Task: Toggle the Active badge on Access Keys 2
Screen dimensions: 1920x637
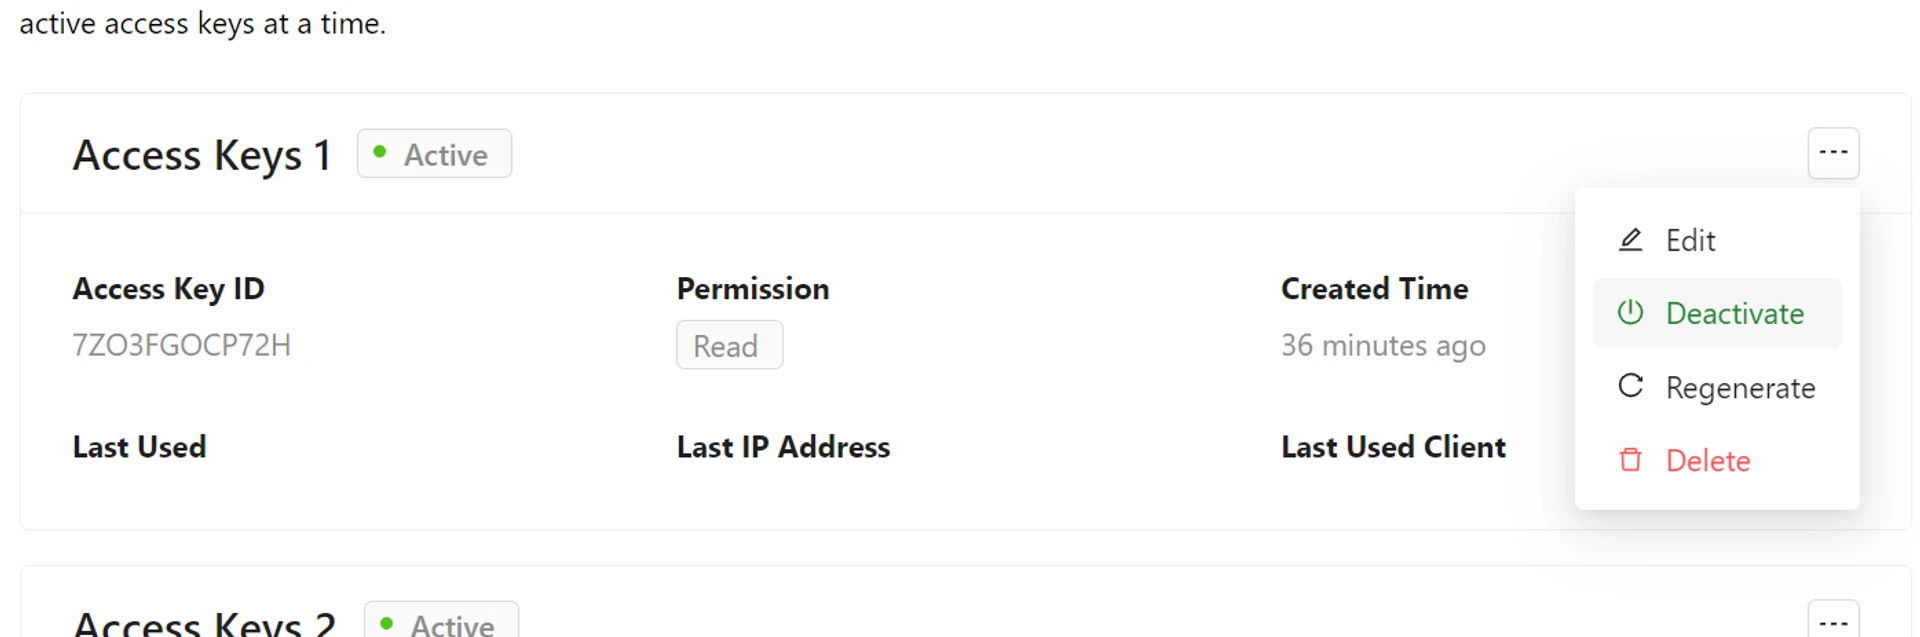Action: 440,622
